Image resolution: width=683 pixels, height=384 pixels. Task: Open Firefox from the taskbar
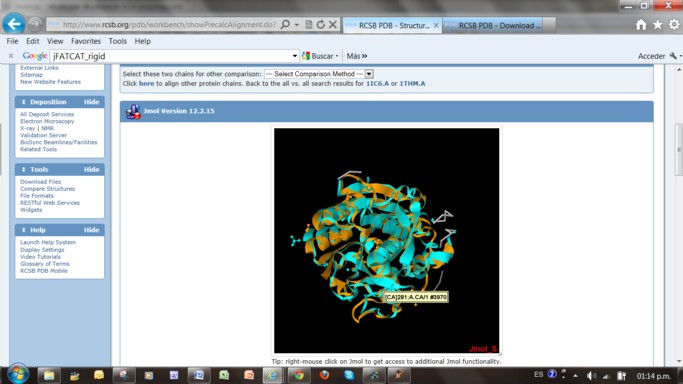tap(324, 375)
